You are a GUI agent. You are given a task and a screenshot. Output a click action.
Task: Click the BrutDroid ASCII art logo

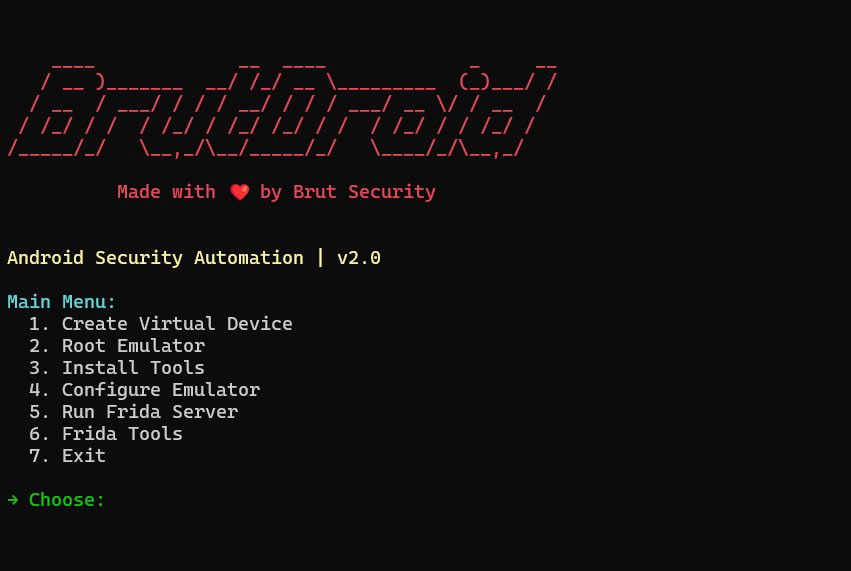(282, 111)
